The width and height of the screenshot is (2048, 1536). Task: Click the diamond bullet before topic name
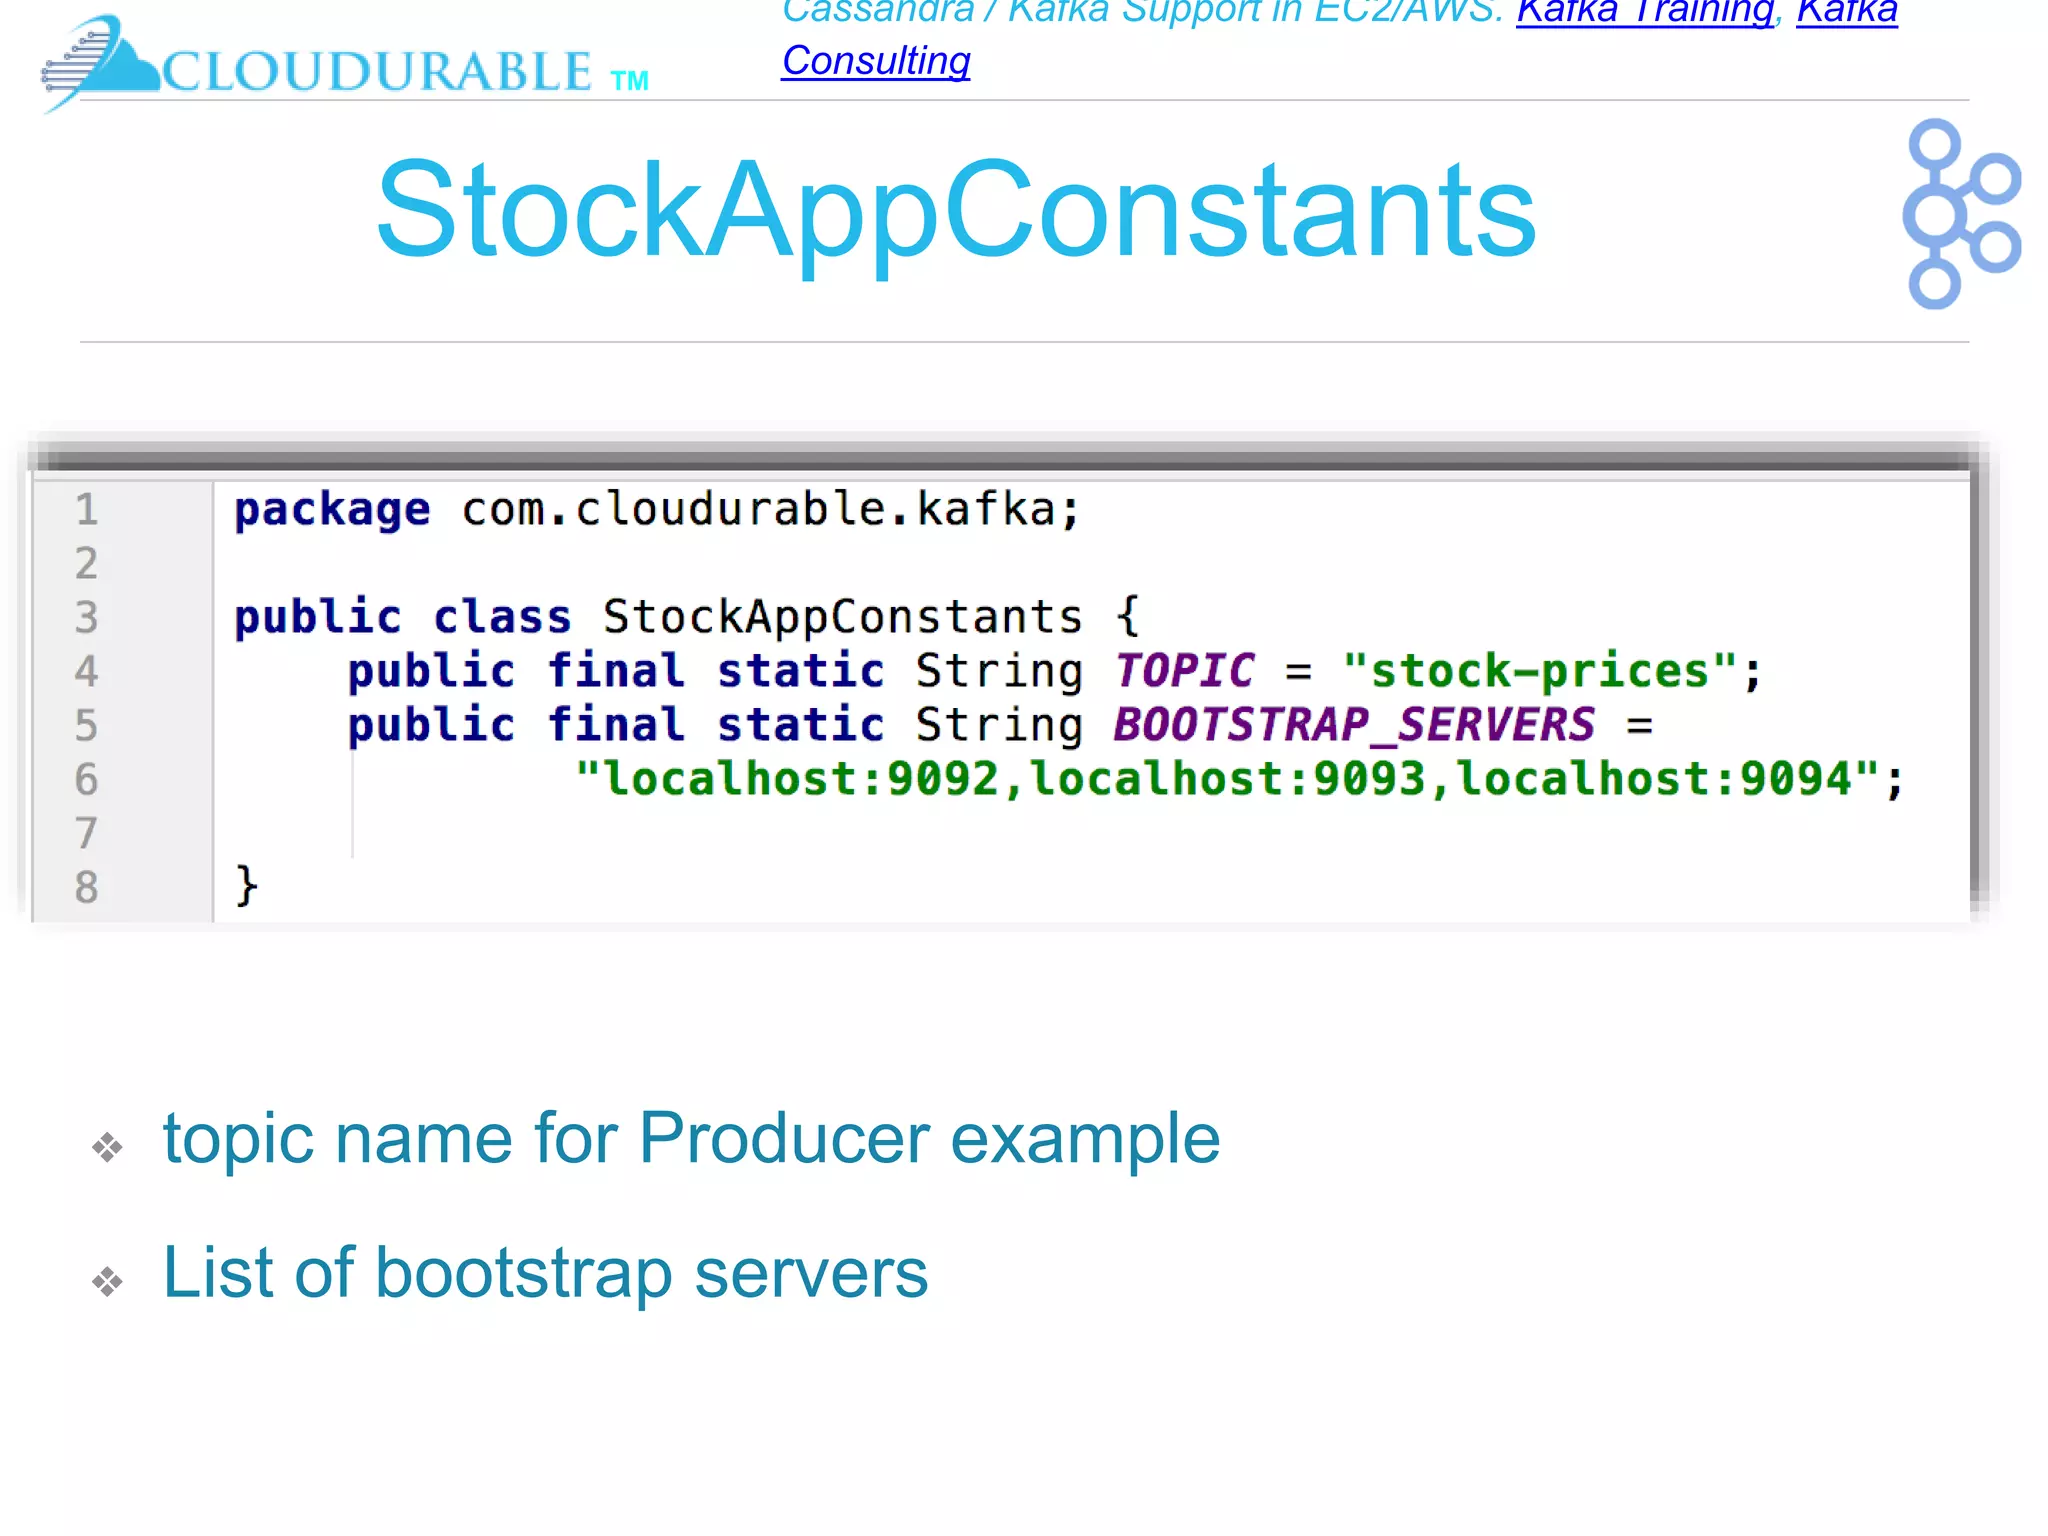(x=107, y=1146)
